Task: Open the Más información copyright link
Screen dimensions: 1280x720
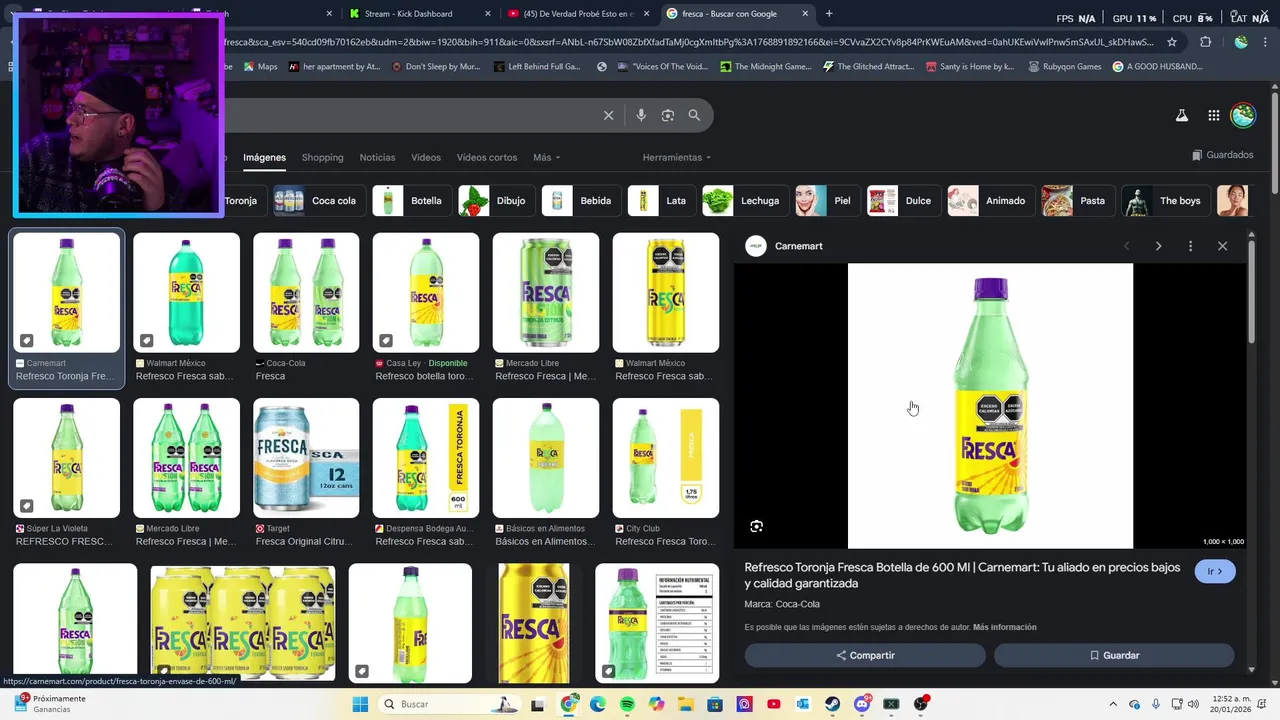Action: (1004, 627)
